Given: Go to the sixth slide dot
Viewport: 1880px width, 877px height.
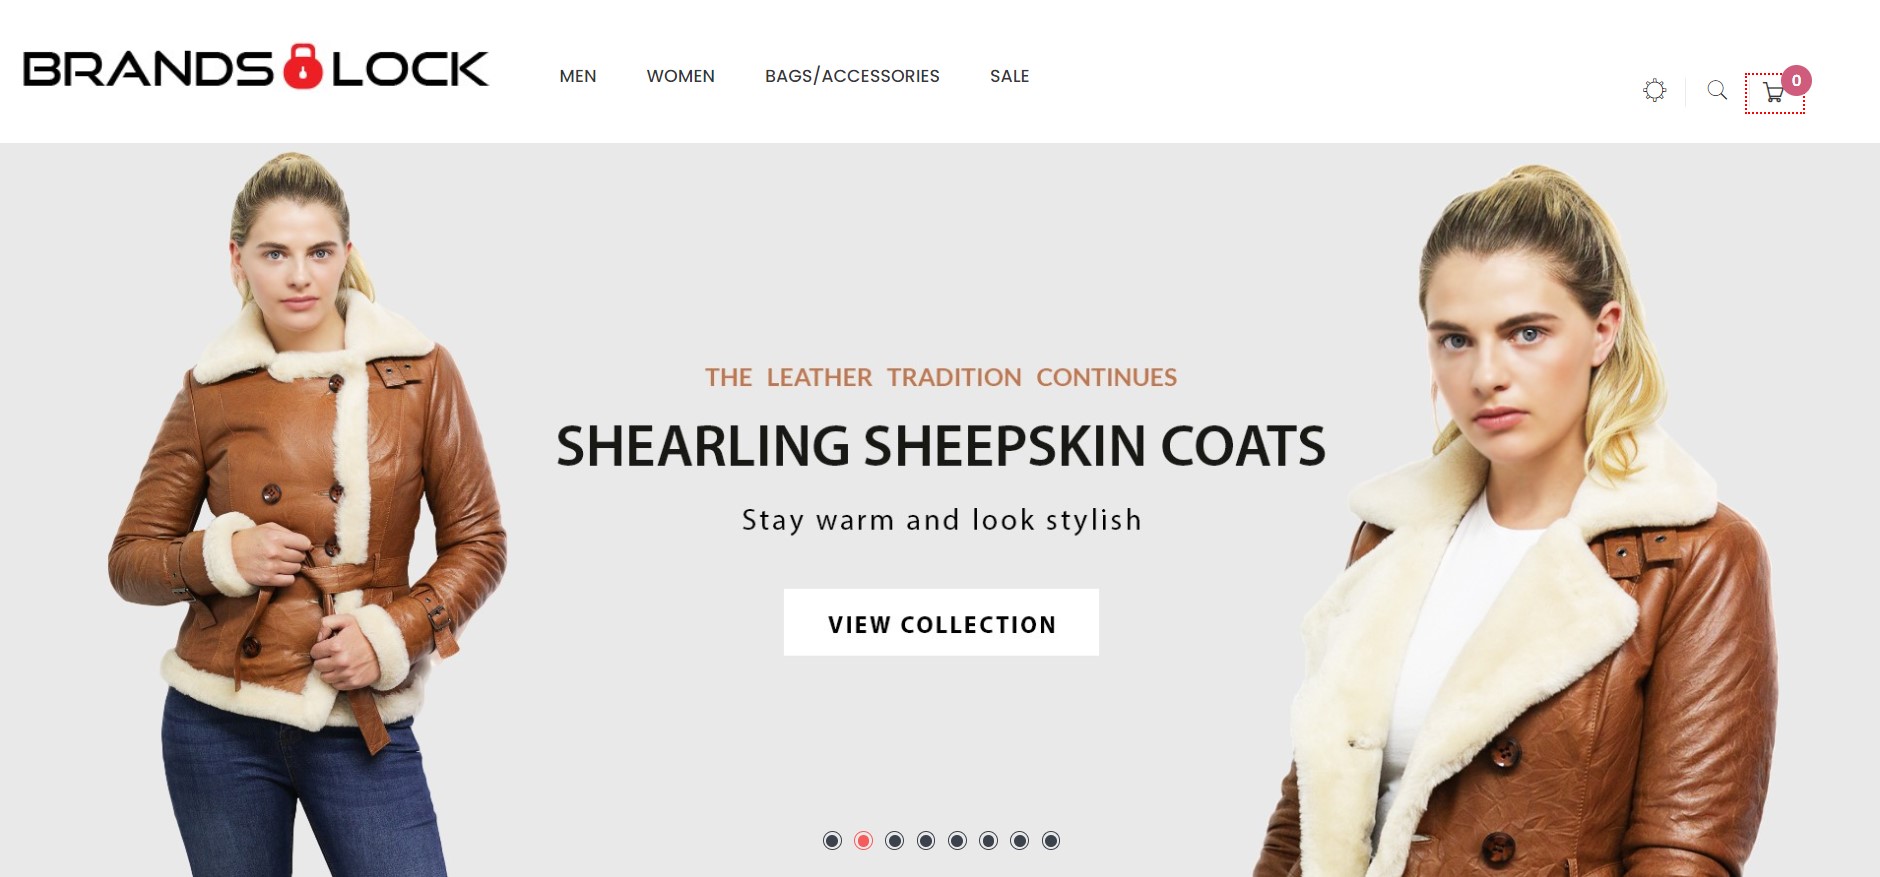Looking at the screenshot, I should tap(988, 840).
